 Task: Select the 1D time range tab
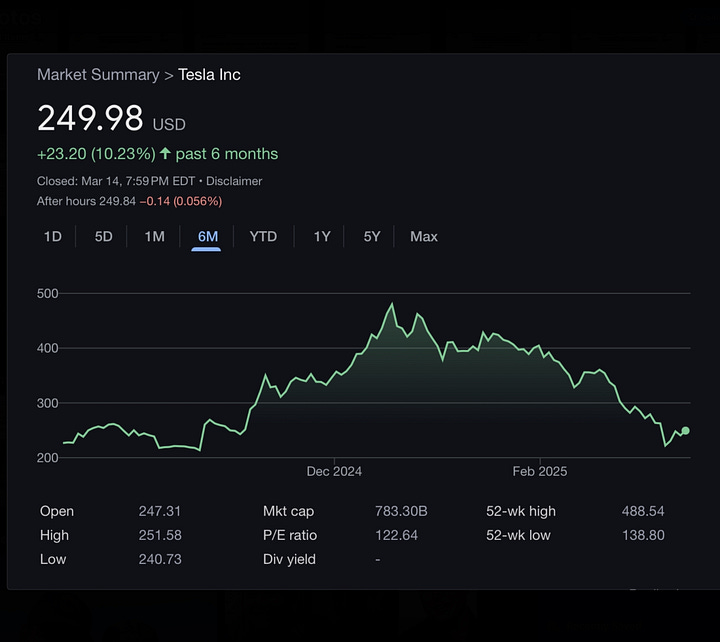click(53, 237)
